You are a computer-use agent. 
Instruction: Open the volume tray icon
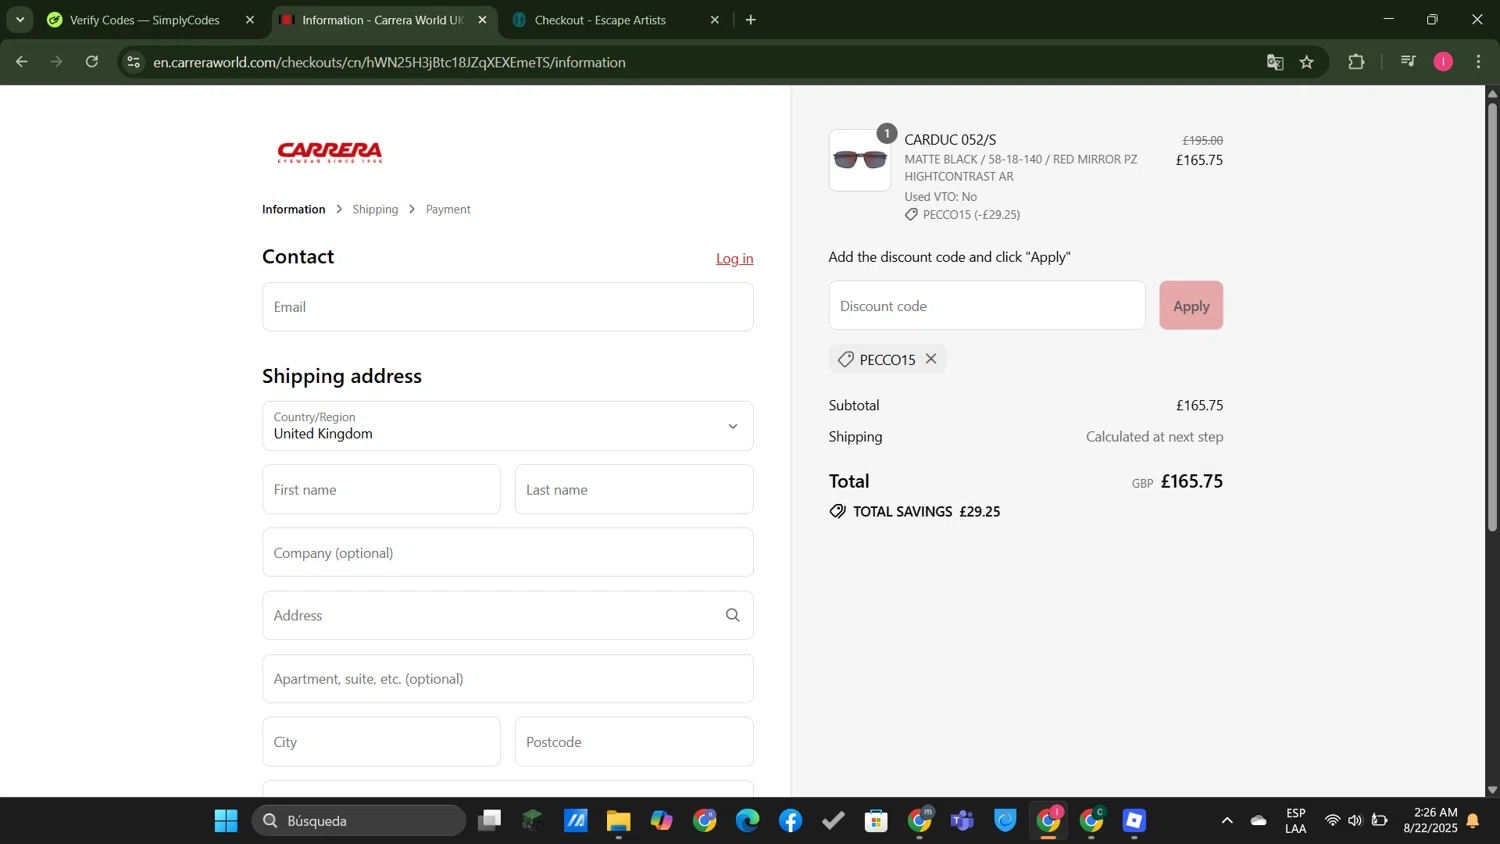coord(1355,821)
